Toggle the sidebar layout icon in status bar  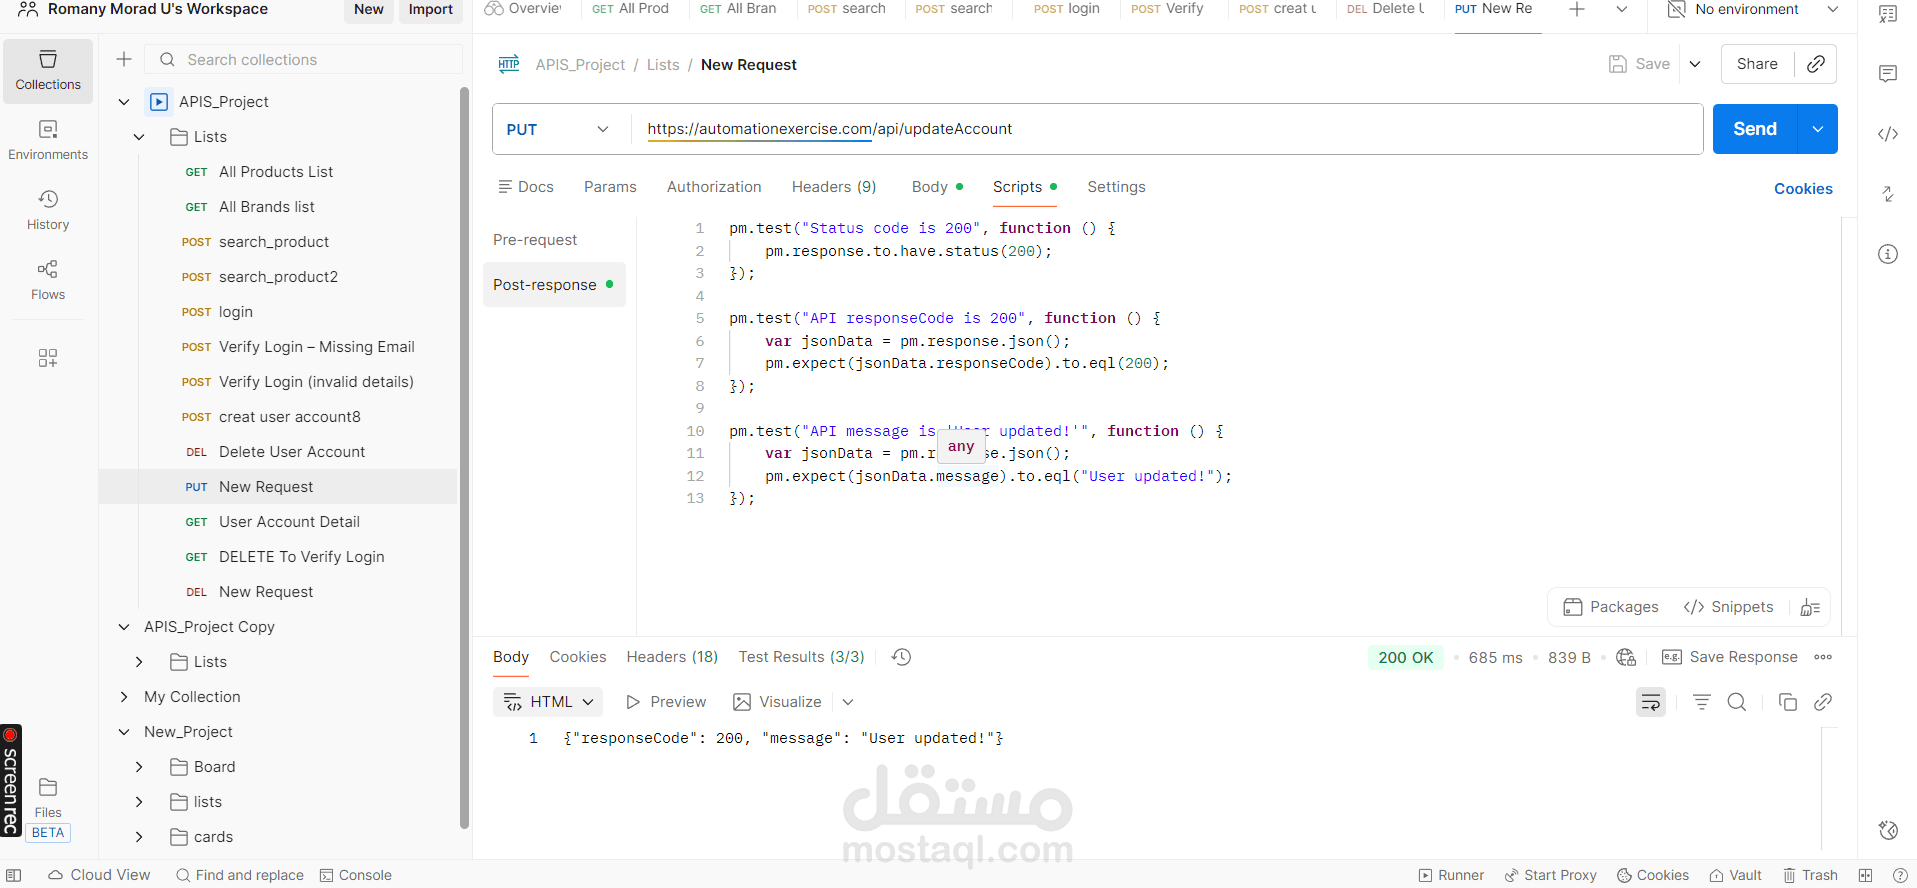(x=14, y=875)
